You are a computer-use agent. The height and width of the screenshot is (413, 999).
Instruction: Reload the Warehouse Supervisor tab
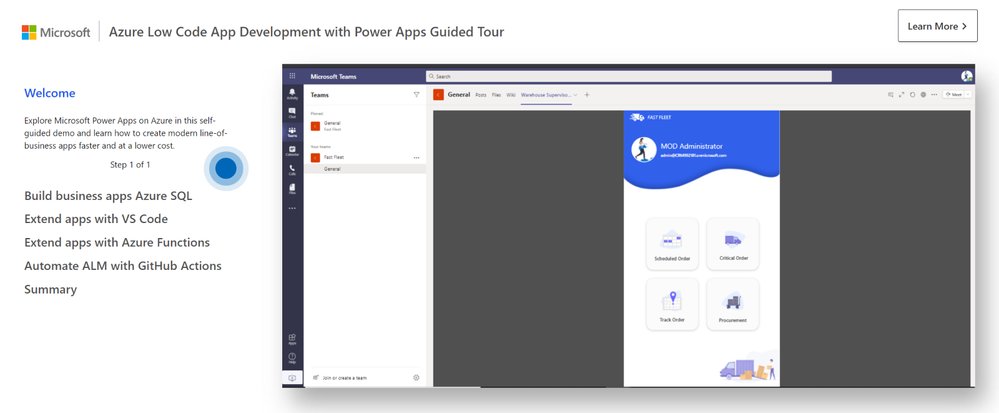912,94
